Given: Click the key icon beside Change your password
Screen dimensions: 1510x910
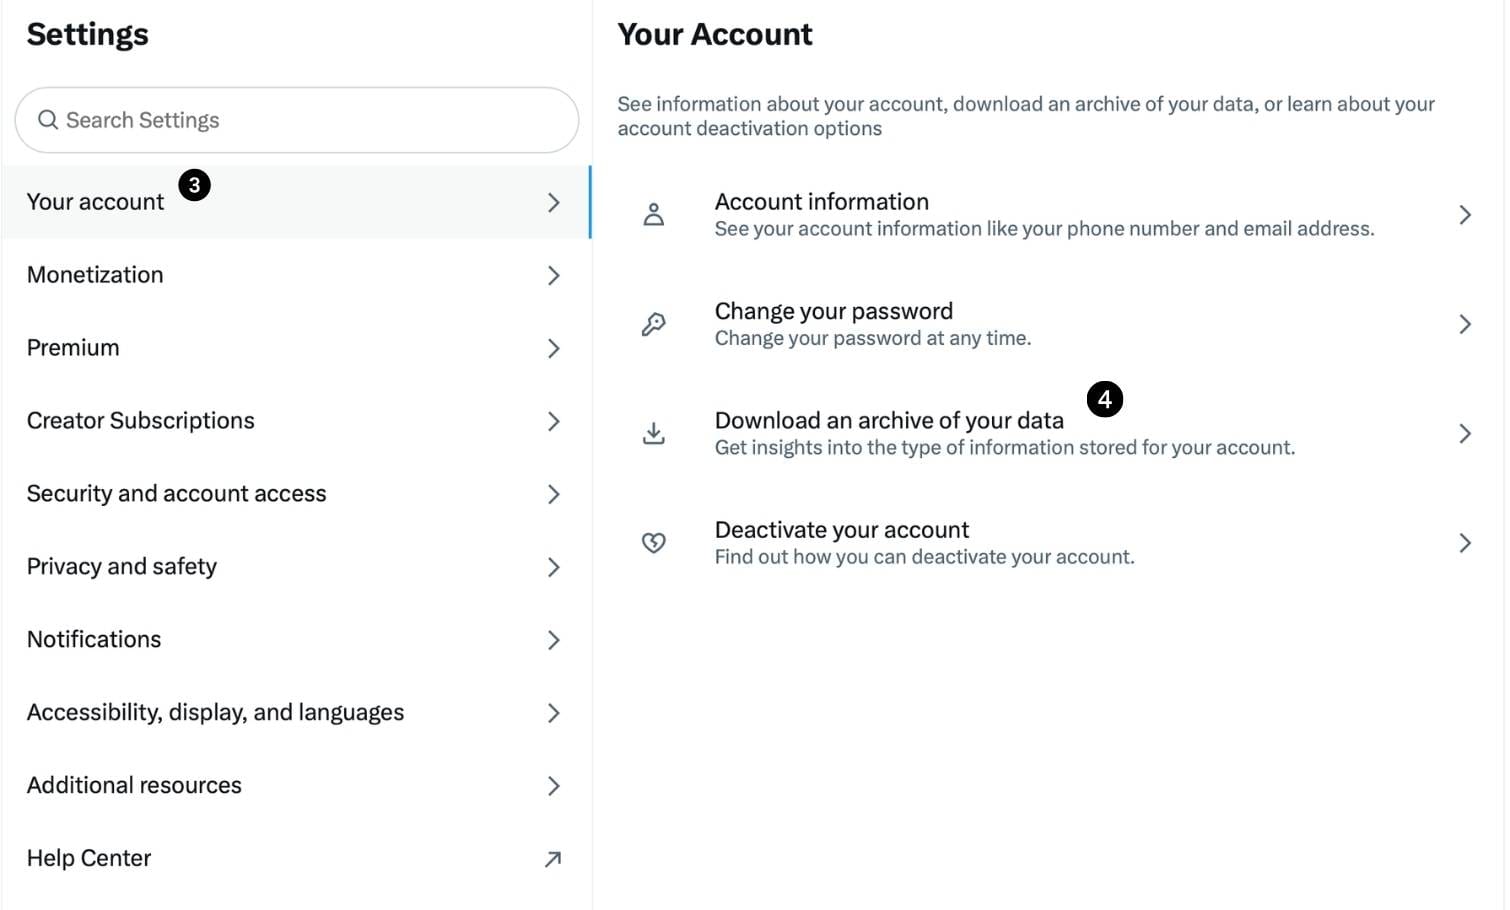Looking at the screenshot, I should [654, 323].
